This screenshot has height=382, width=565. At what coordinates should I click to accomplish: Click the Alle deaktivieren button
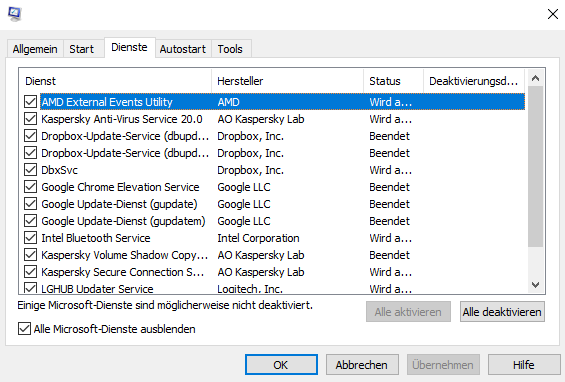pos(502,312)
